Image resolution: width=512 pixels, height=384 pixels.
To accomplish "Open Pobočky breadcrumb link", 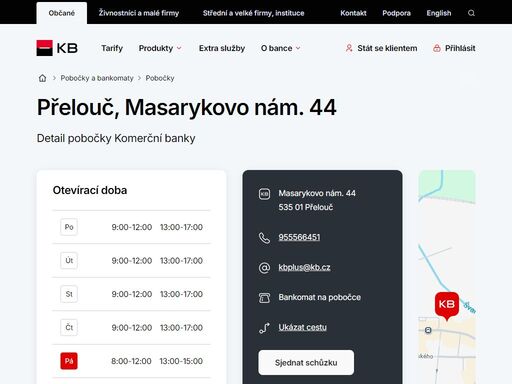I will tap(160, 78).
